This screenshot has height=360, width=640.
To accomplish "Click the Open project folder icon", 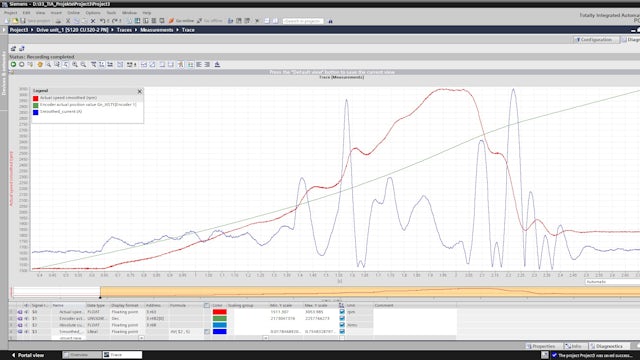I will pos(15,21).
